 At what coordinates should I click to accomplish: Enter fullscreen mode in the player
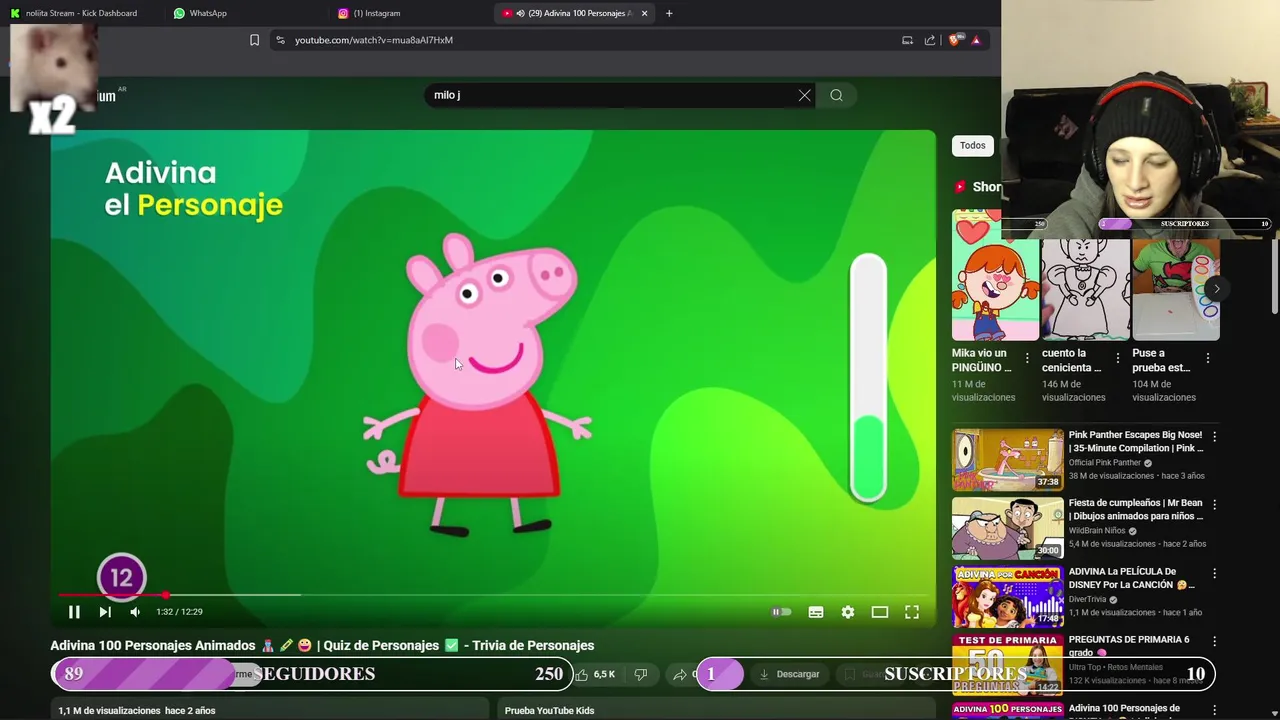click(x=912, y=612)
